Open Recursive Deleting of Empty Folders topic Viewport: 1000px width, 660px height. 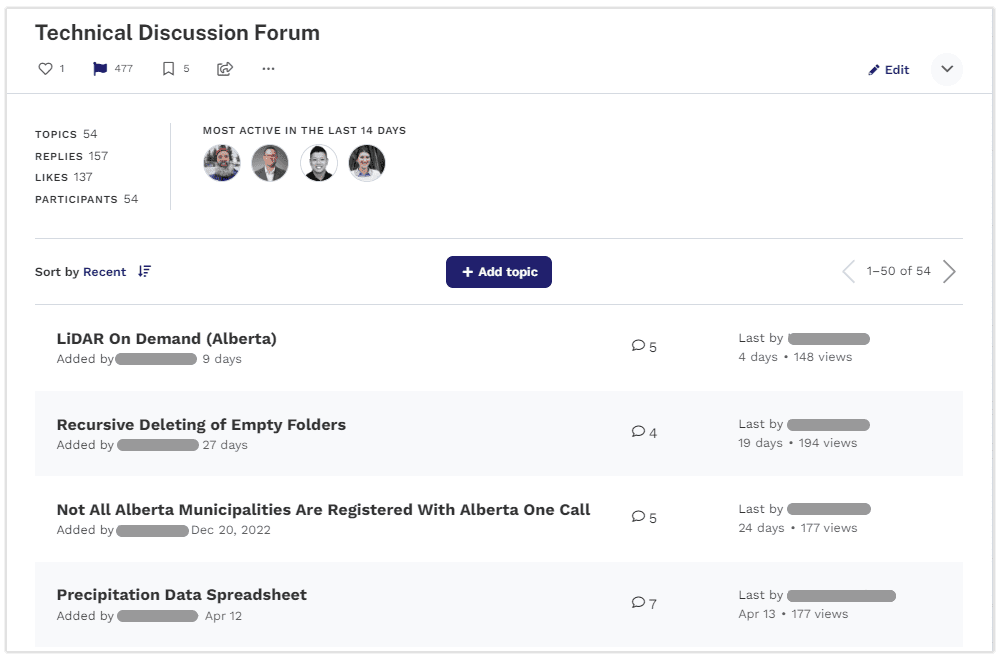pyautogui.click(x=201, y=425)
